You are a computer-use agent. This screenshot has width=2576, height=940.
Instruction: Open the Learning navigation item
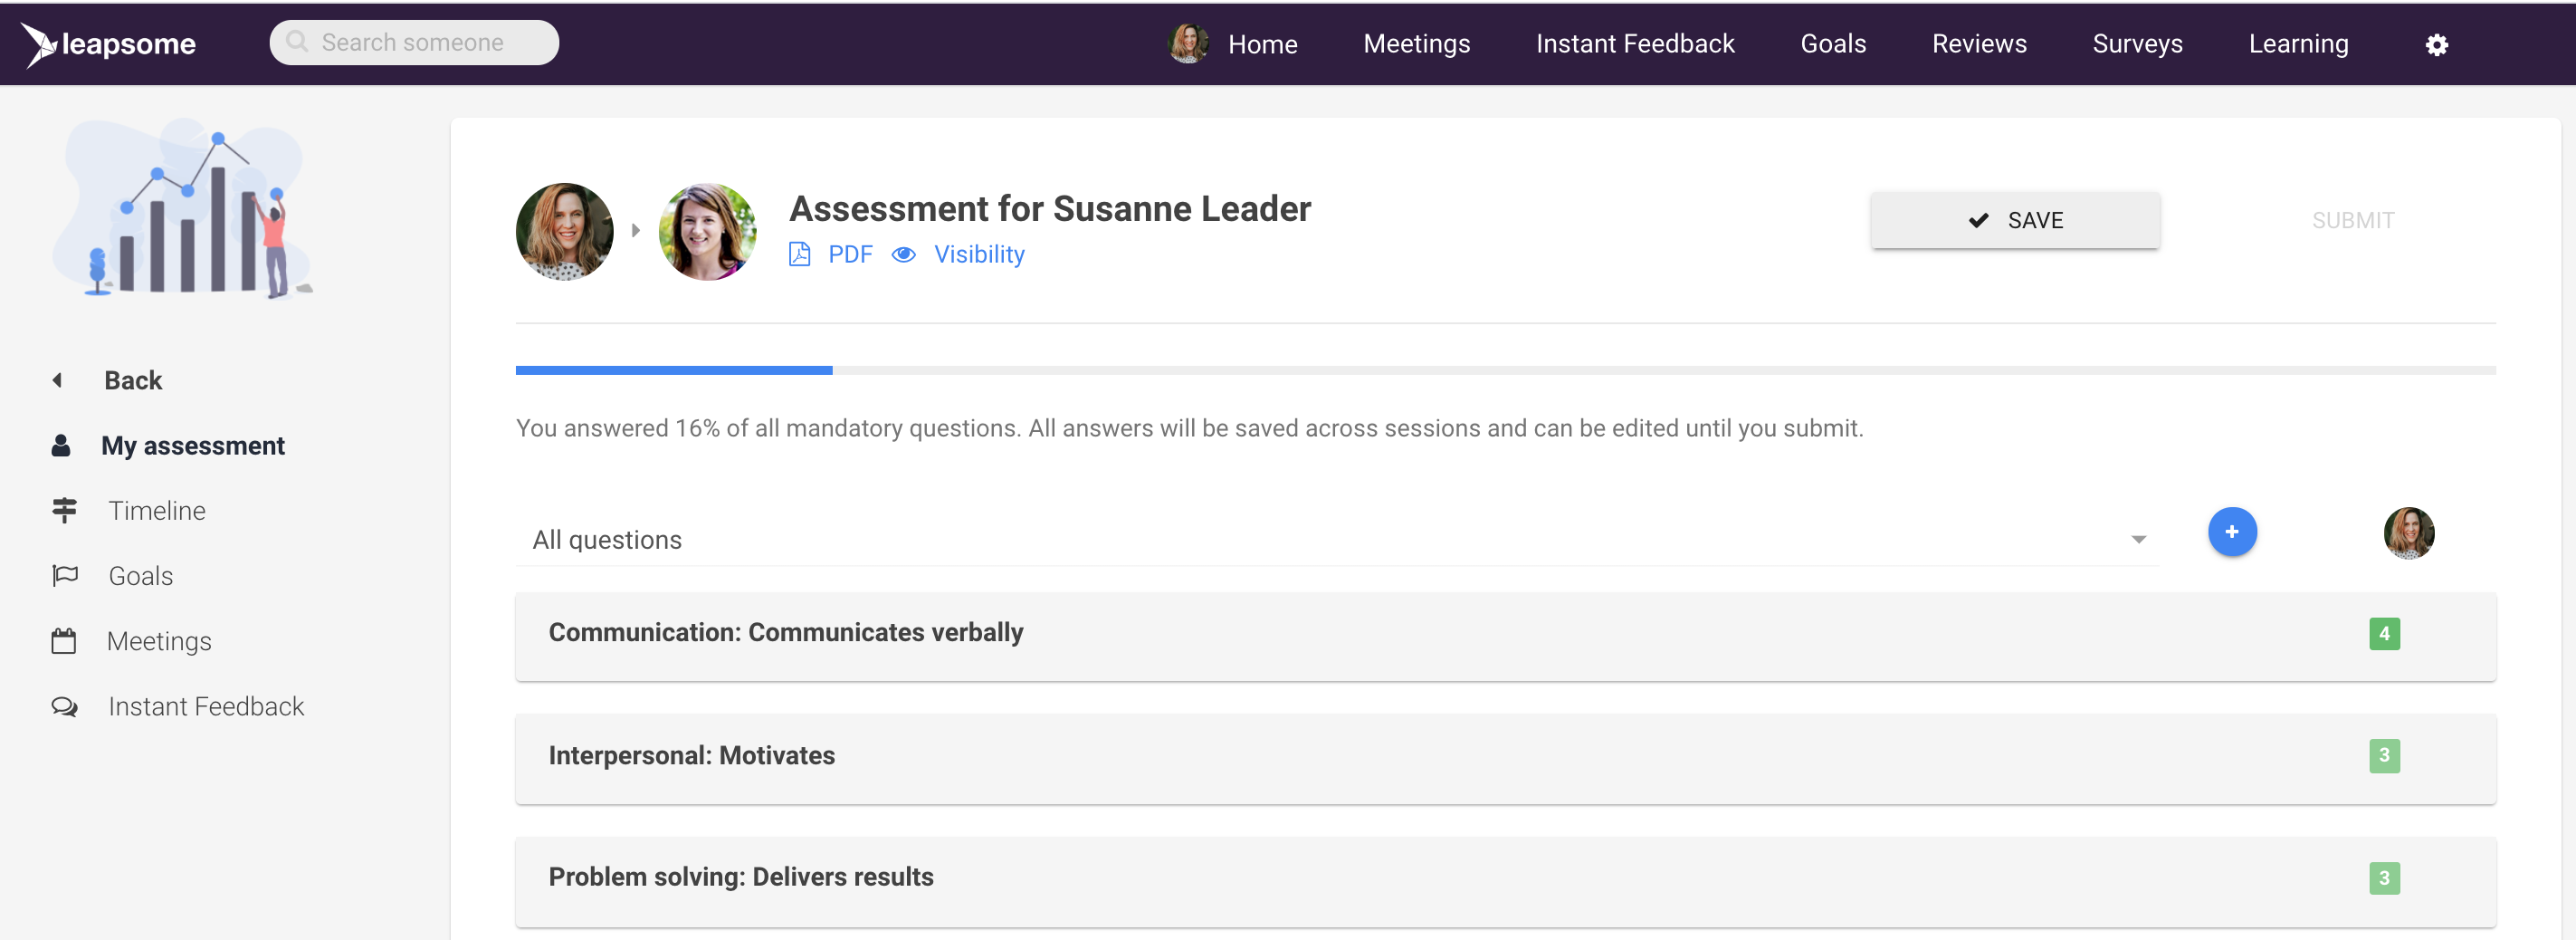tap(2297, 44)
